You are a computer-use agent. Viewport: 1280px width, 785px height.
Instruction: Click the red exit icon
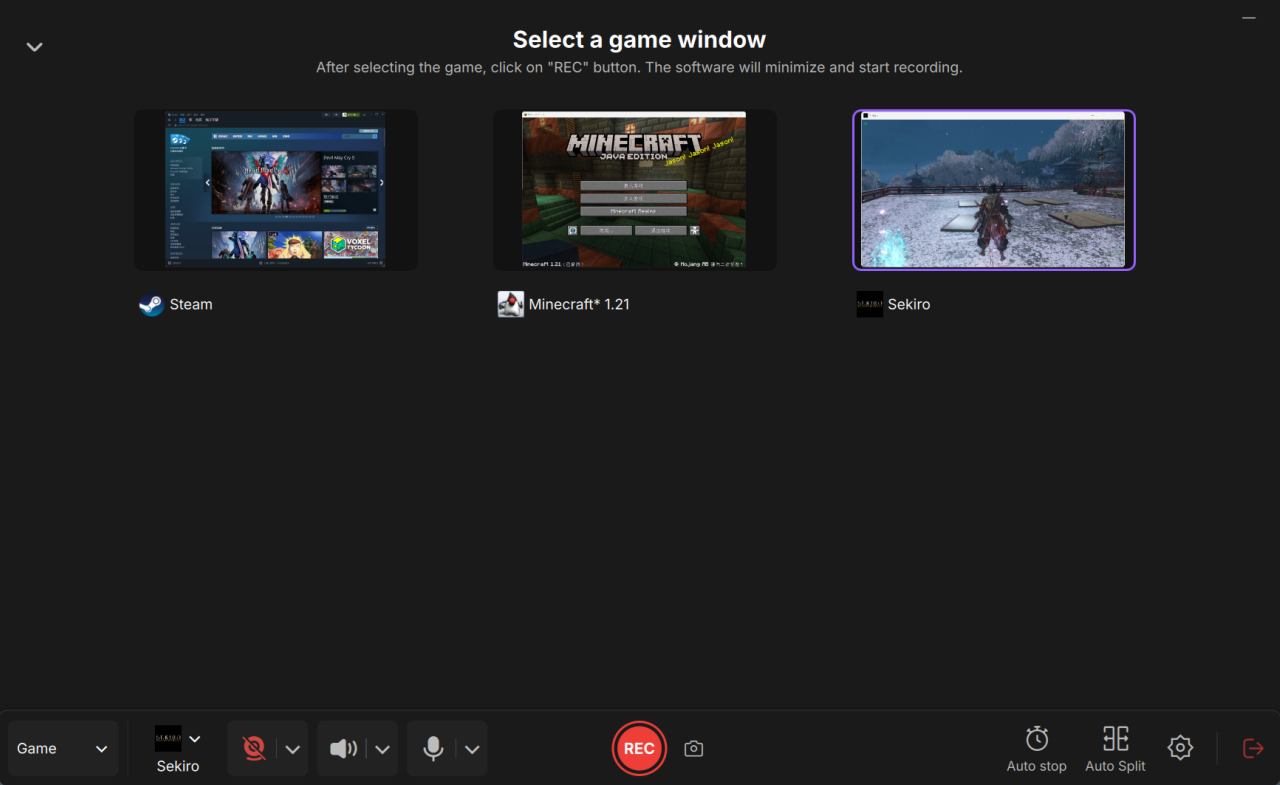tap(1253, 748)
